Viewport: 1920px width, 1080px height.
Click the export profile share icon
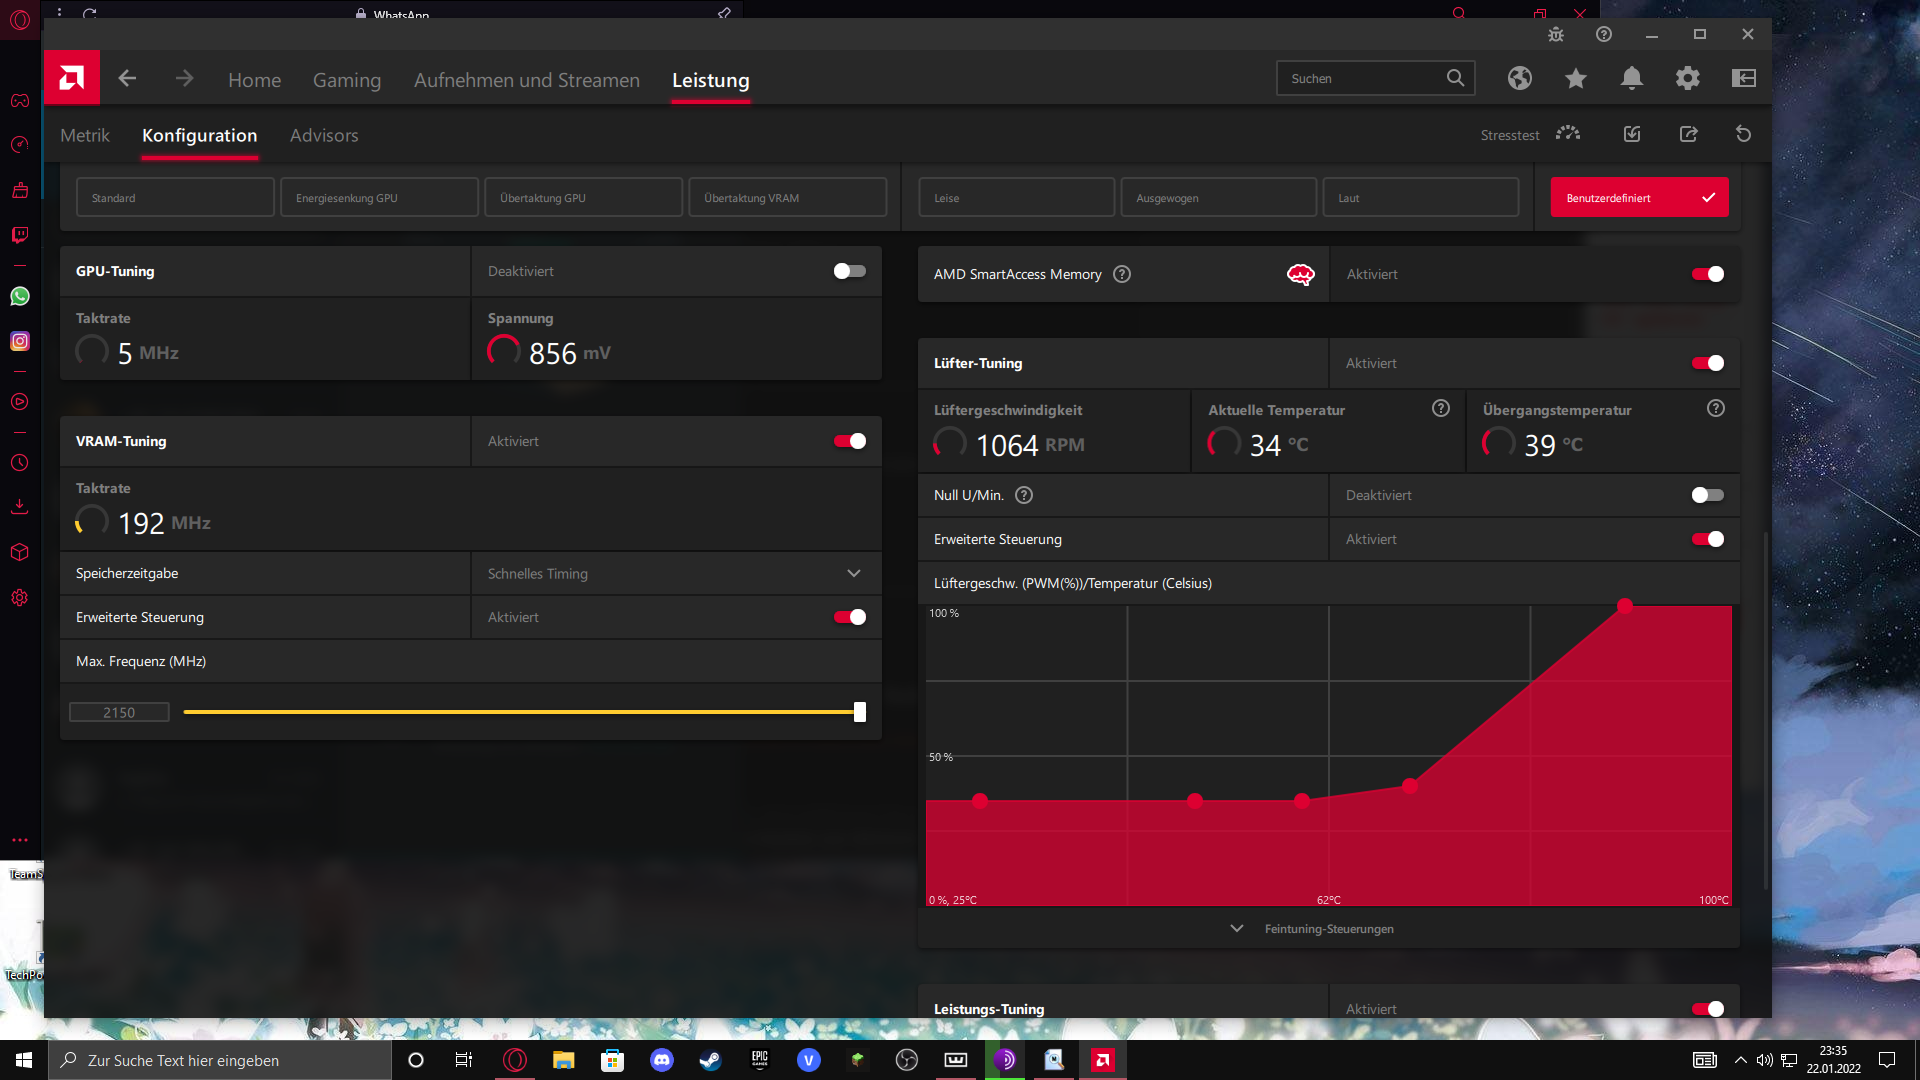(x=1688, y=134)
